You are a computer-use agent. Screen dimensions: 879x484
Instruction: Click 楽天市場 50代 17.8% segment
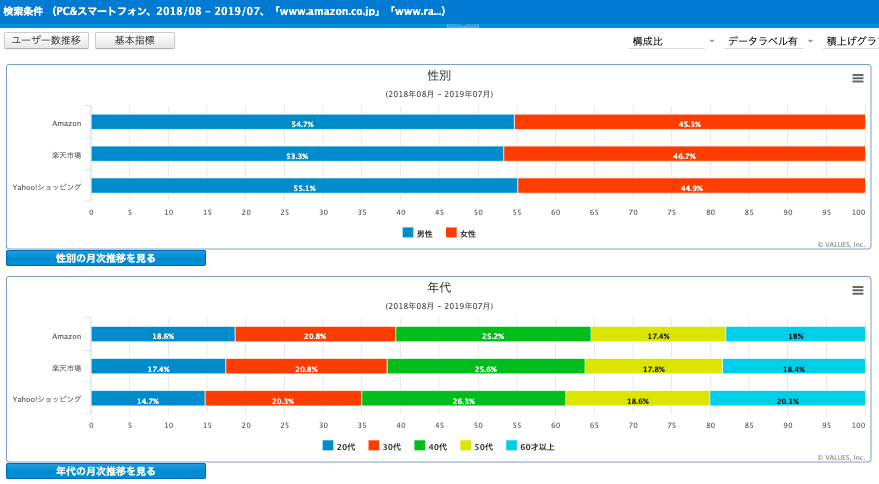pos(654,367)
